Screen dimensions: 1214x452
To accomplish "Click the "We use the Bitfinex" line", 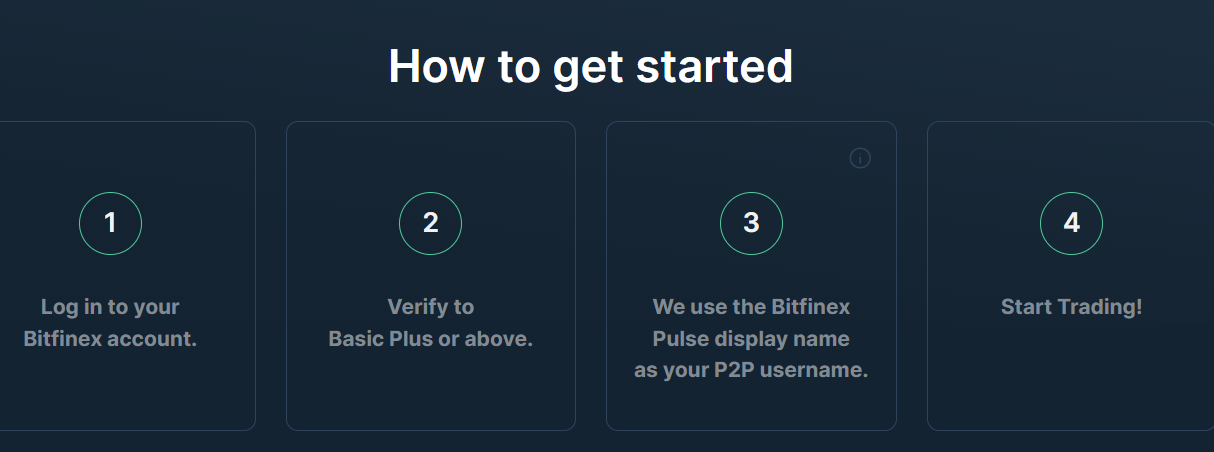I will pyautogui.click(x=751, y=307).
